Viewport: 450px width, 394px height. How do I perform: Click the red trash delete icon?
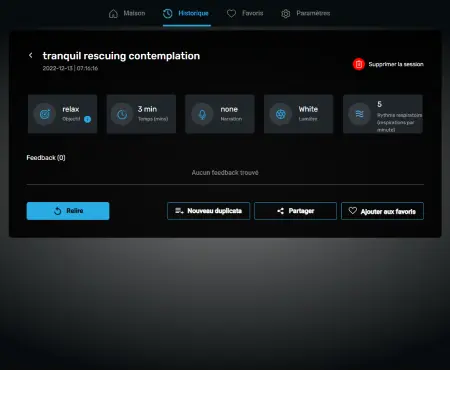click(359, 64)
